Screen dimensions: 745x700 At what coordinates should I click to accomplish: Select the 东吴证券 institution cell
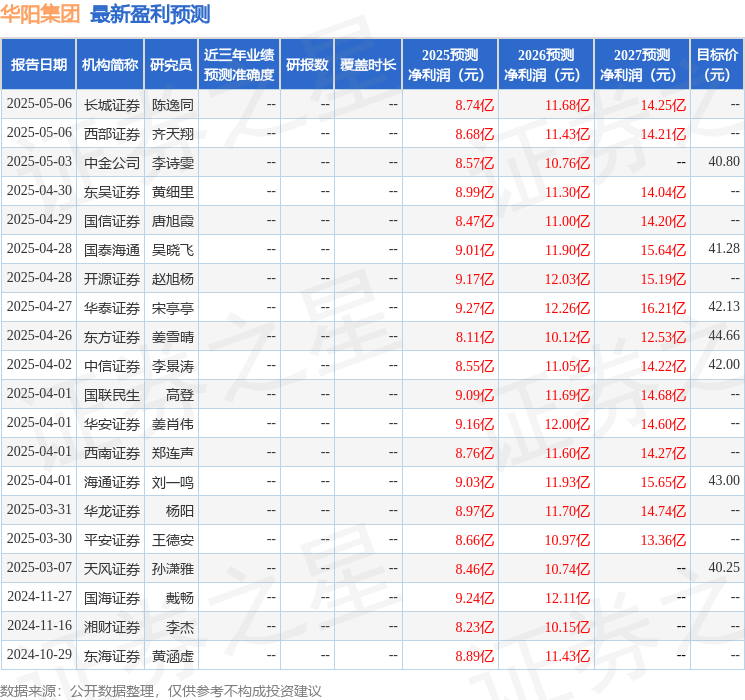point(112,192)
